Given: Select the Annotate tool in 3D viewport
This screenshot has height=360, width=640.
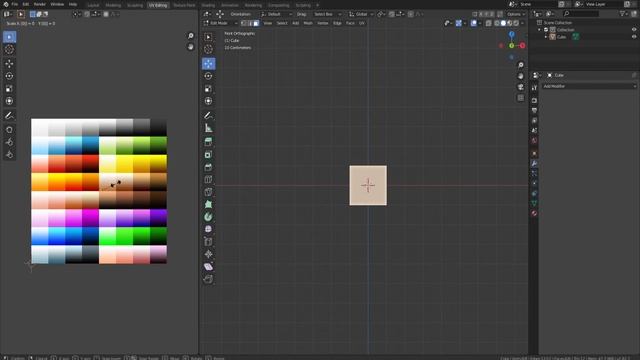Looking at the screenshot, I should click(x=208, y=116).
